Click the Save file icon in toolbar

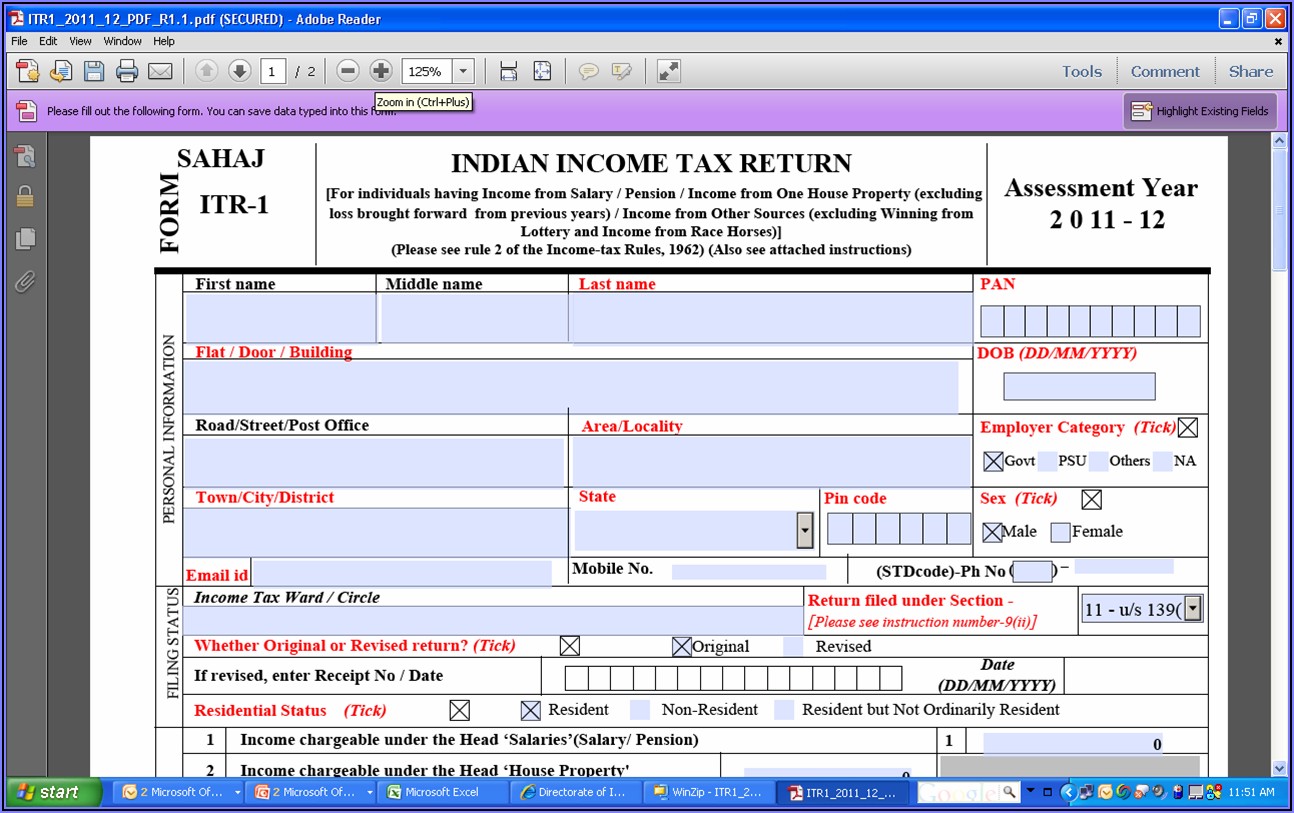click(x=94, y=71)
